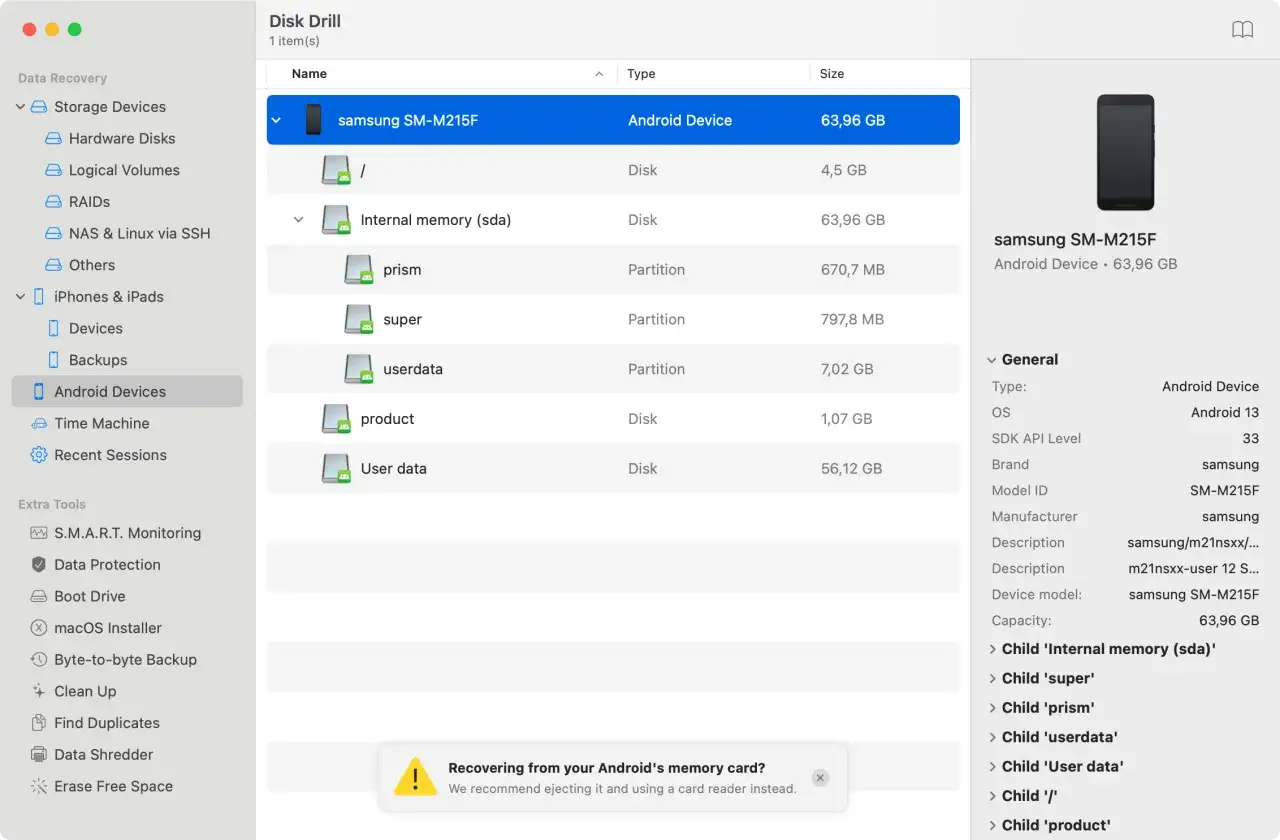This screenshot has height=840, width=1280.
Task: Expand the Child 'User data' section
Action: click(x=992, y=766)
